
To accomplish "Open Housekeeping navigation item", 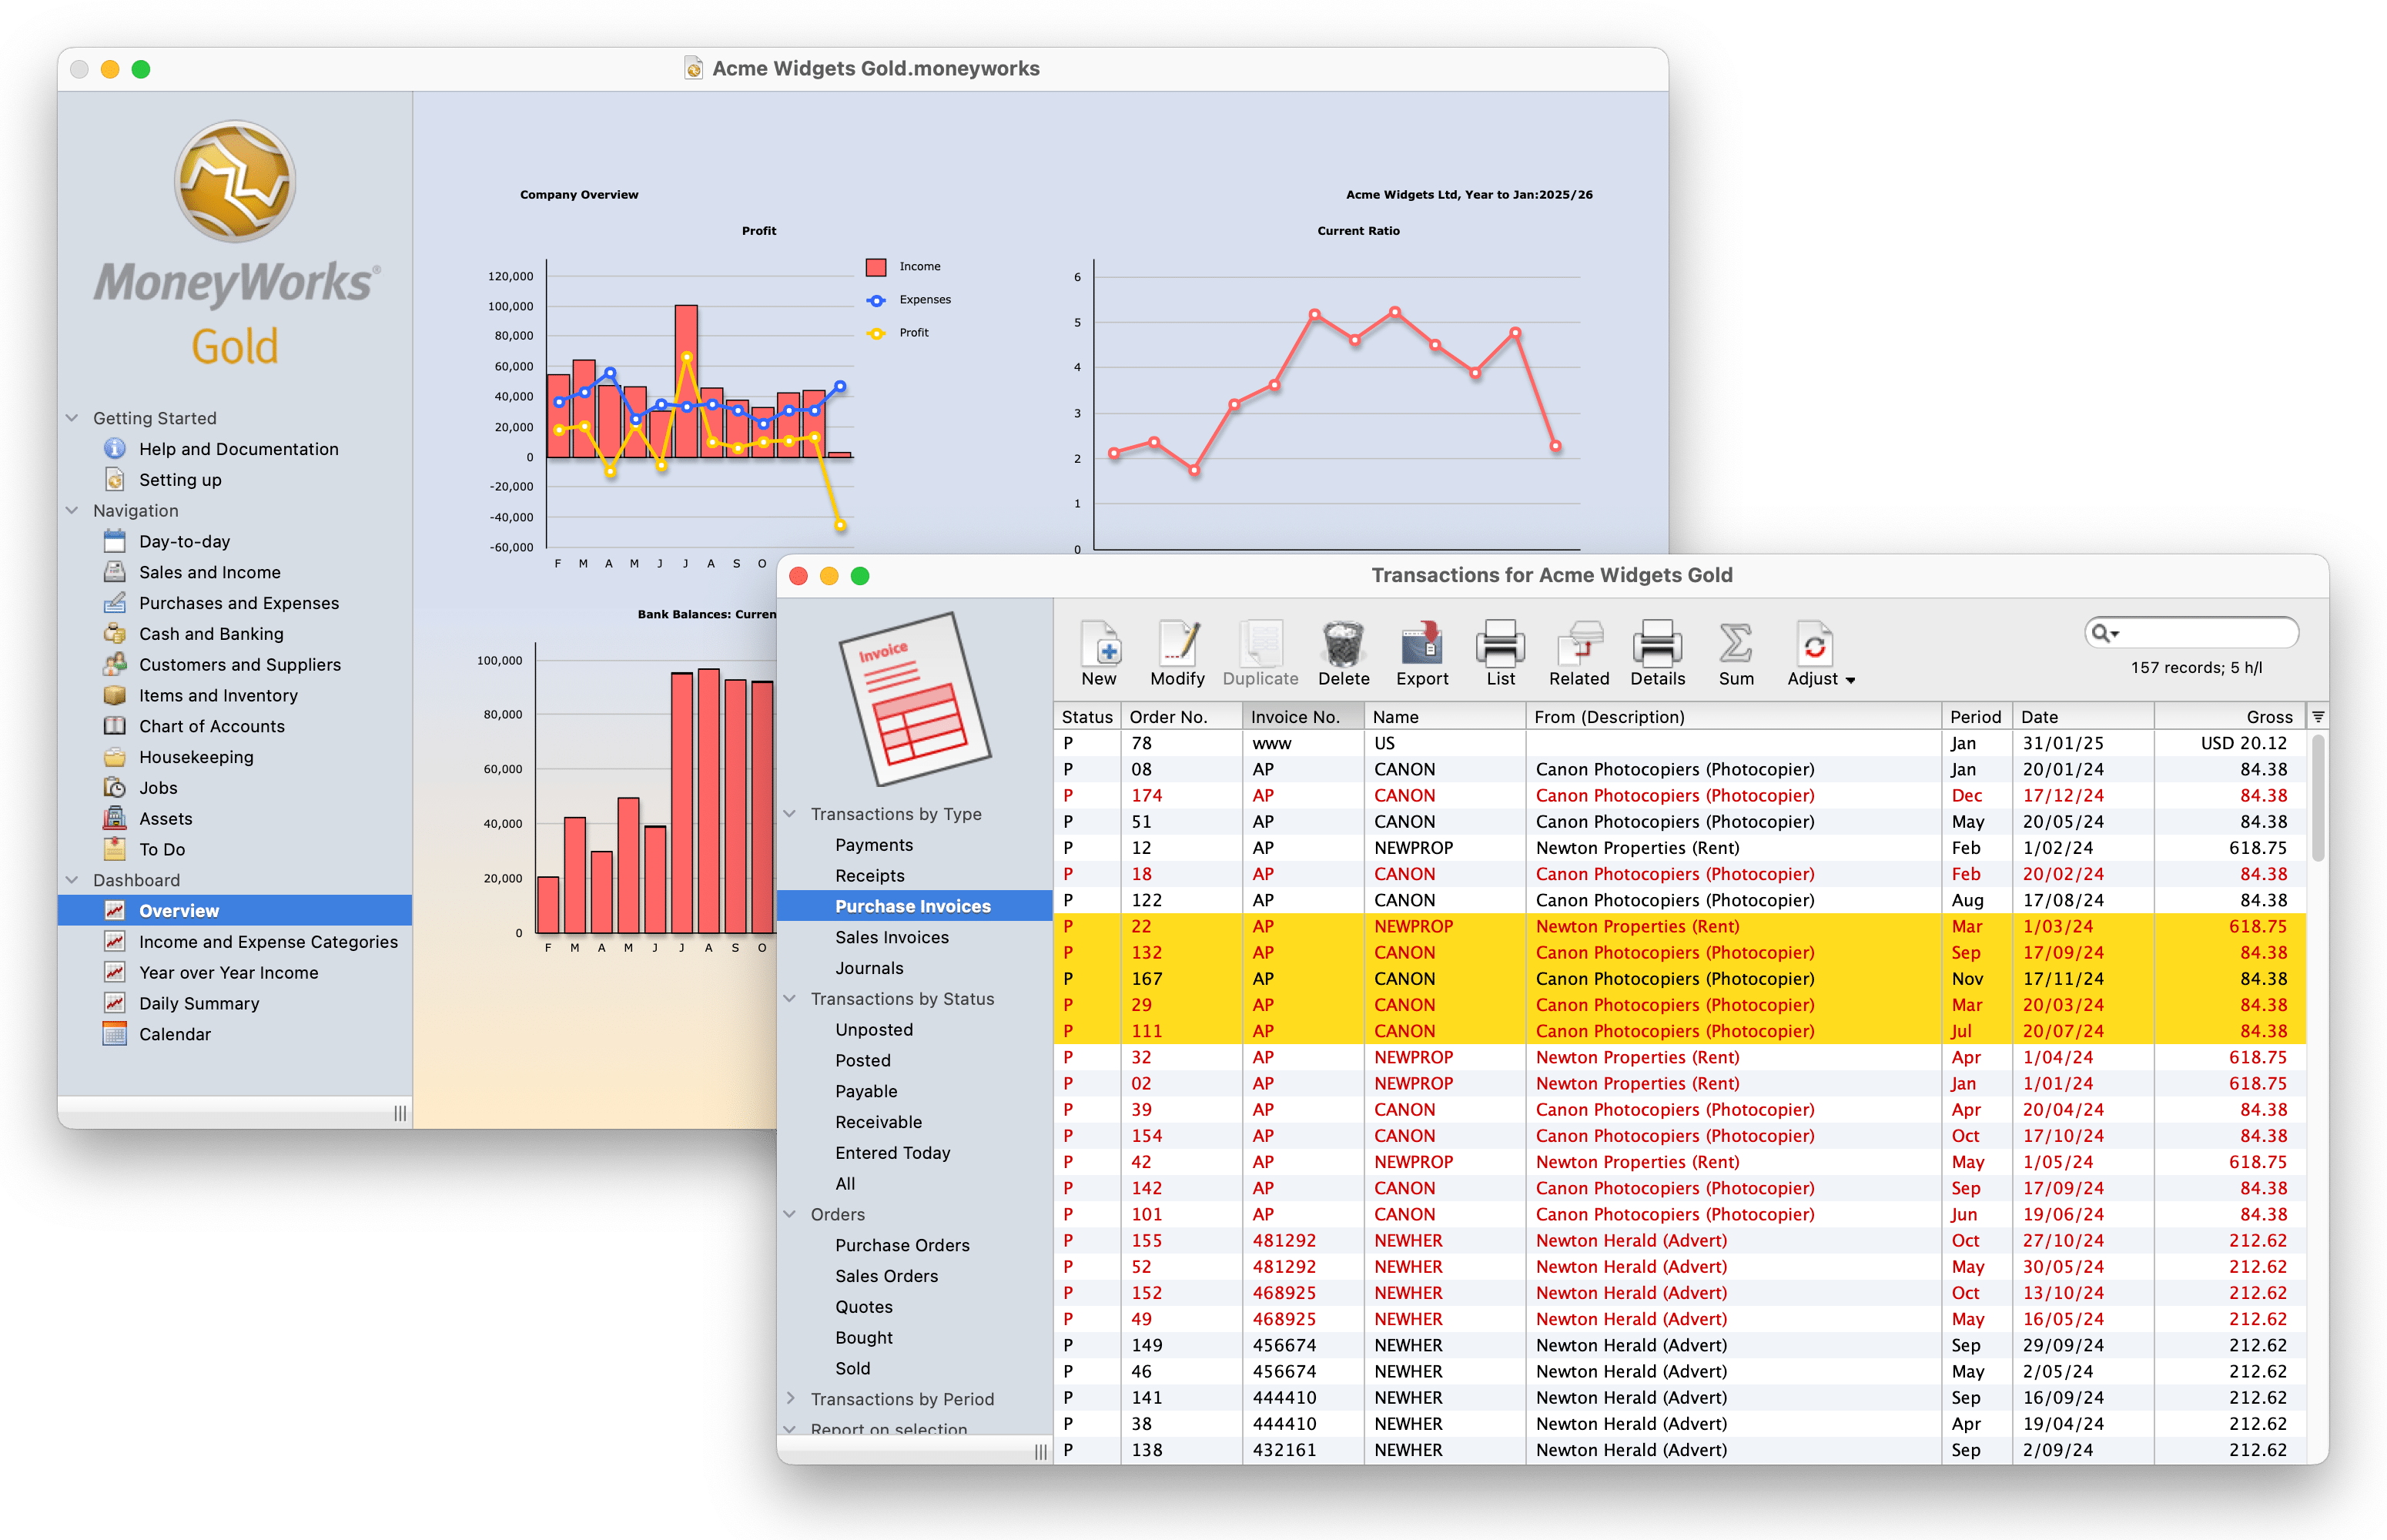I will pos(196,757).
